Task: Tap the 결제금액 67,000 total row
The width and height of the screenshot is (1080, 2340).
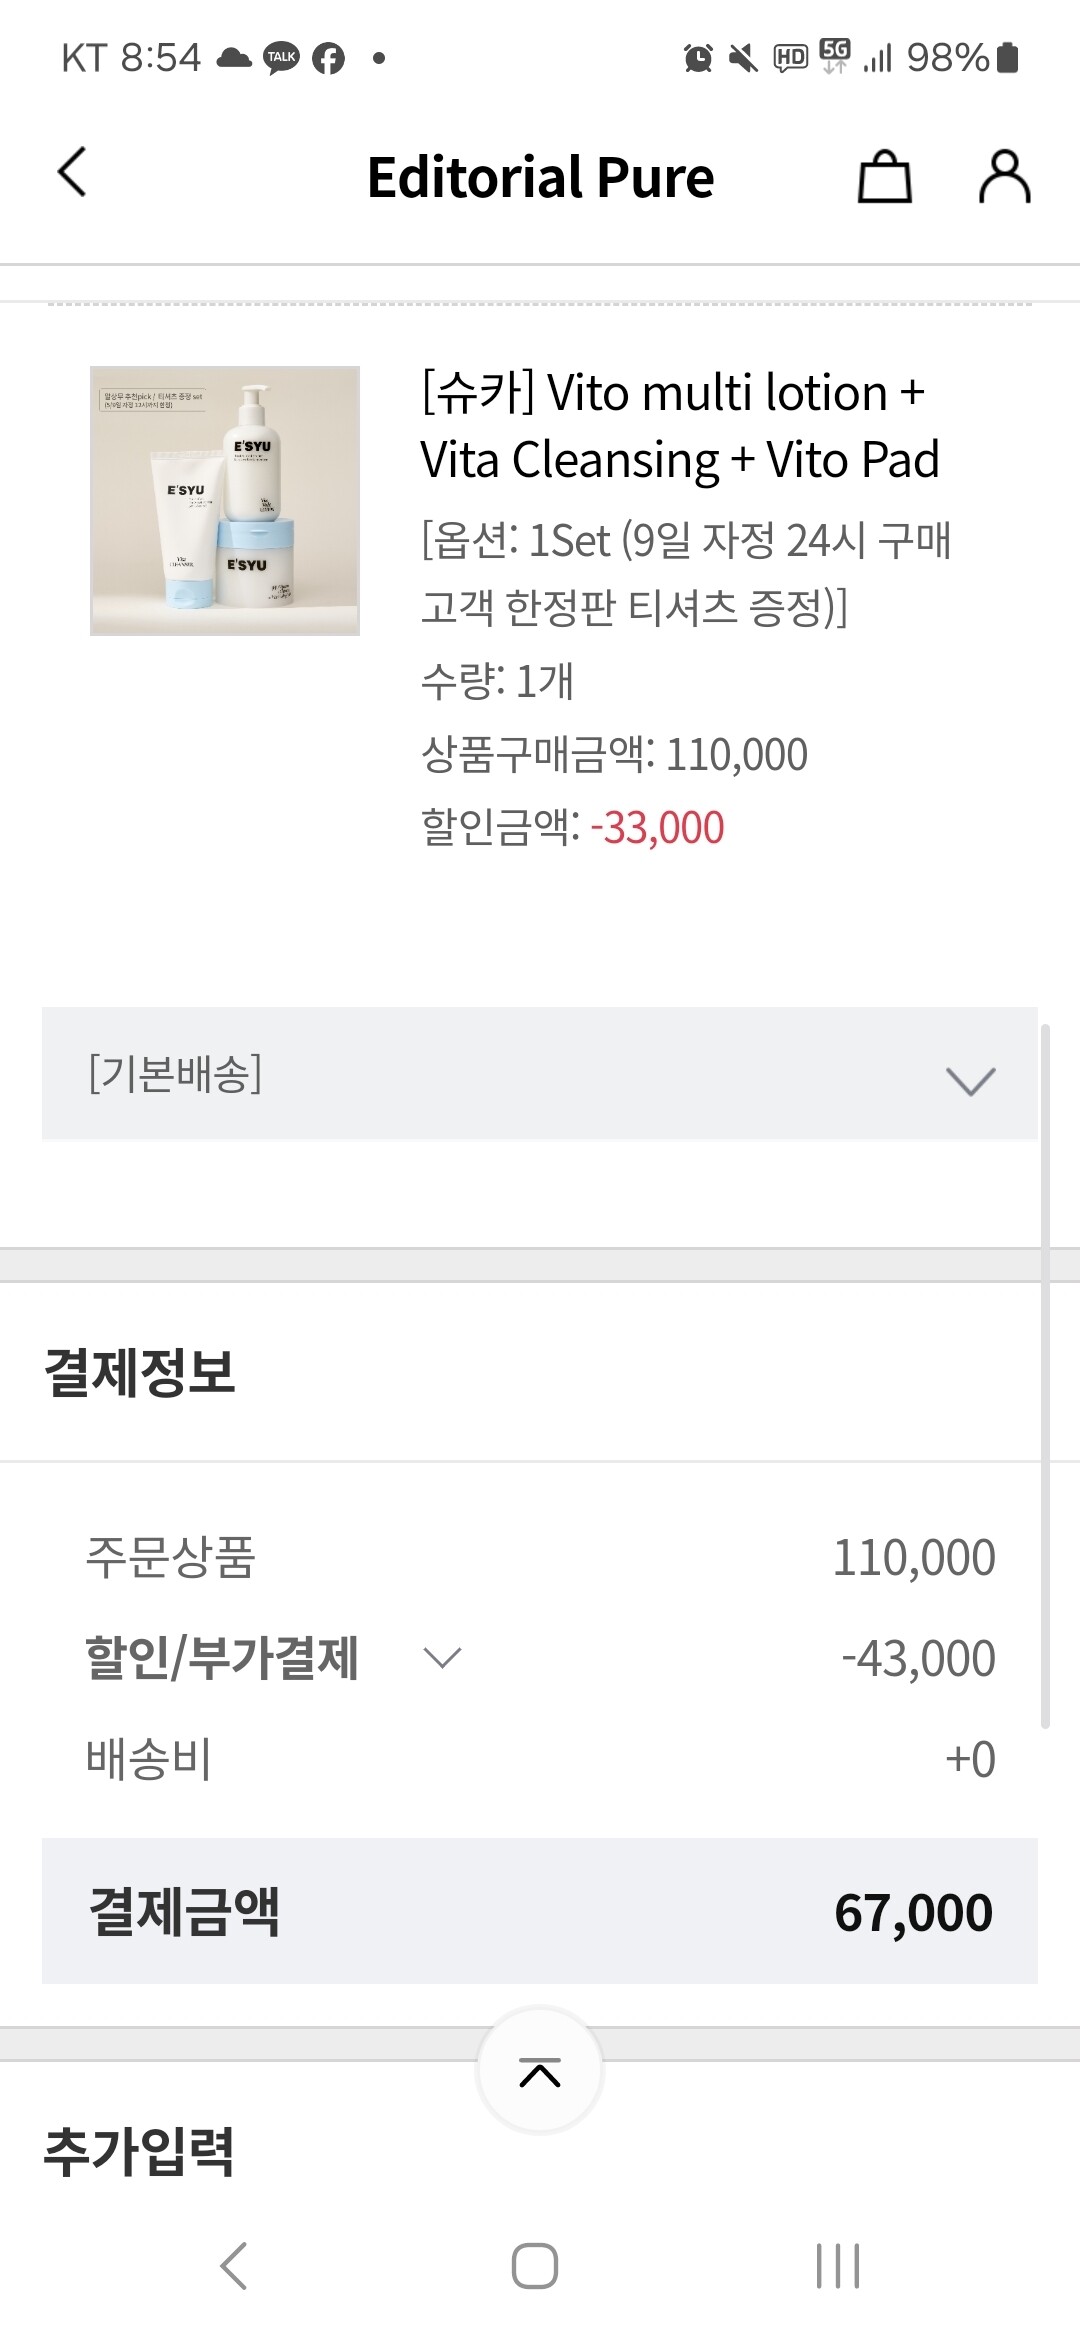Action: [540, 1911]
